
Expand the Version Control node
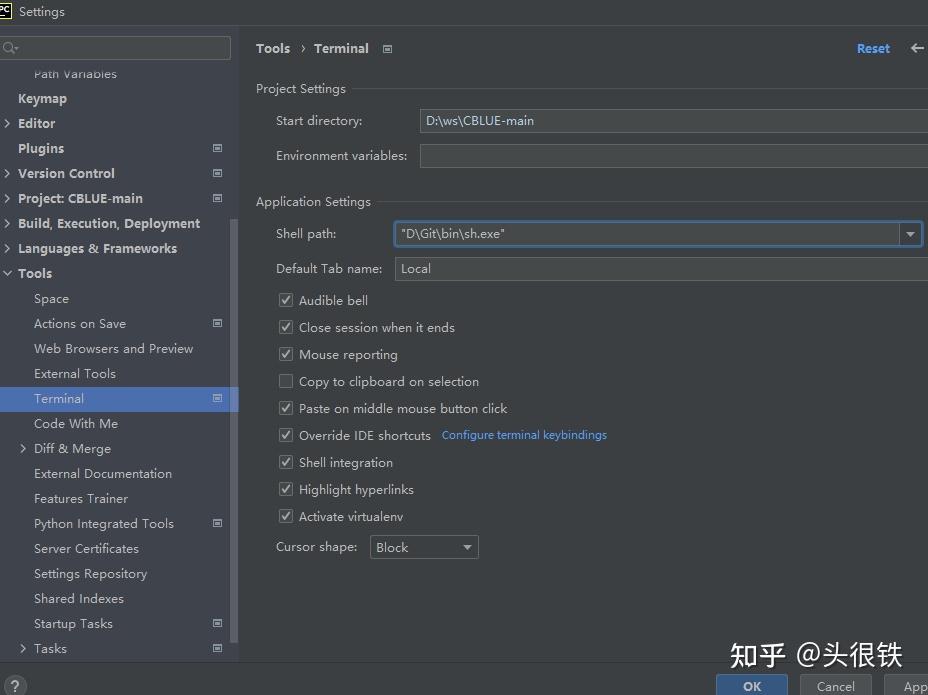(x=7, y=173)
